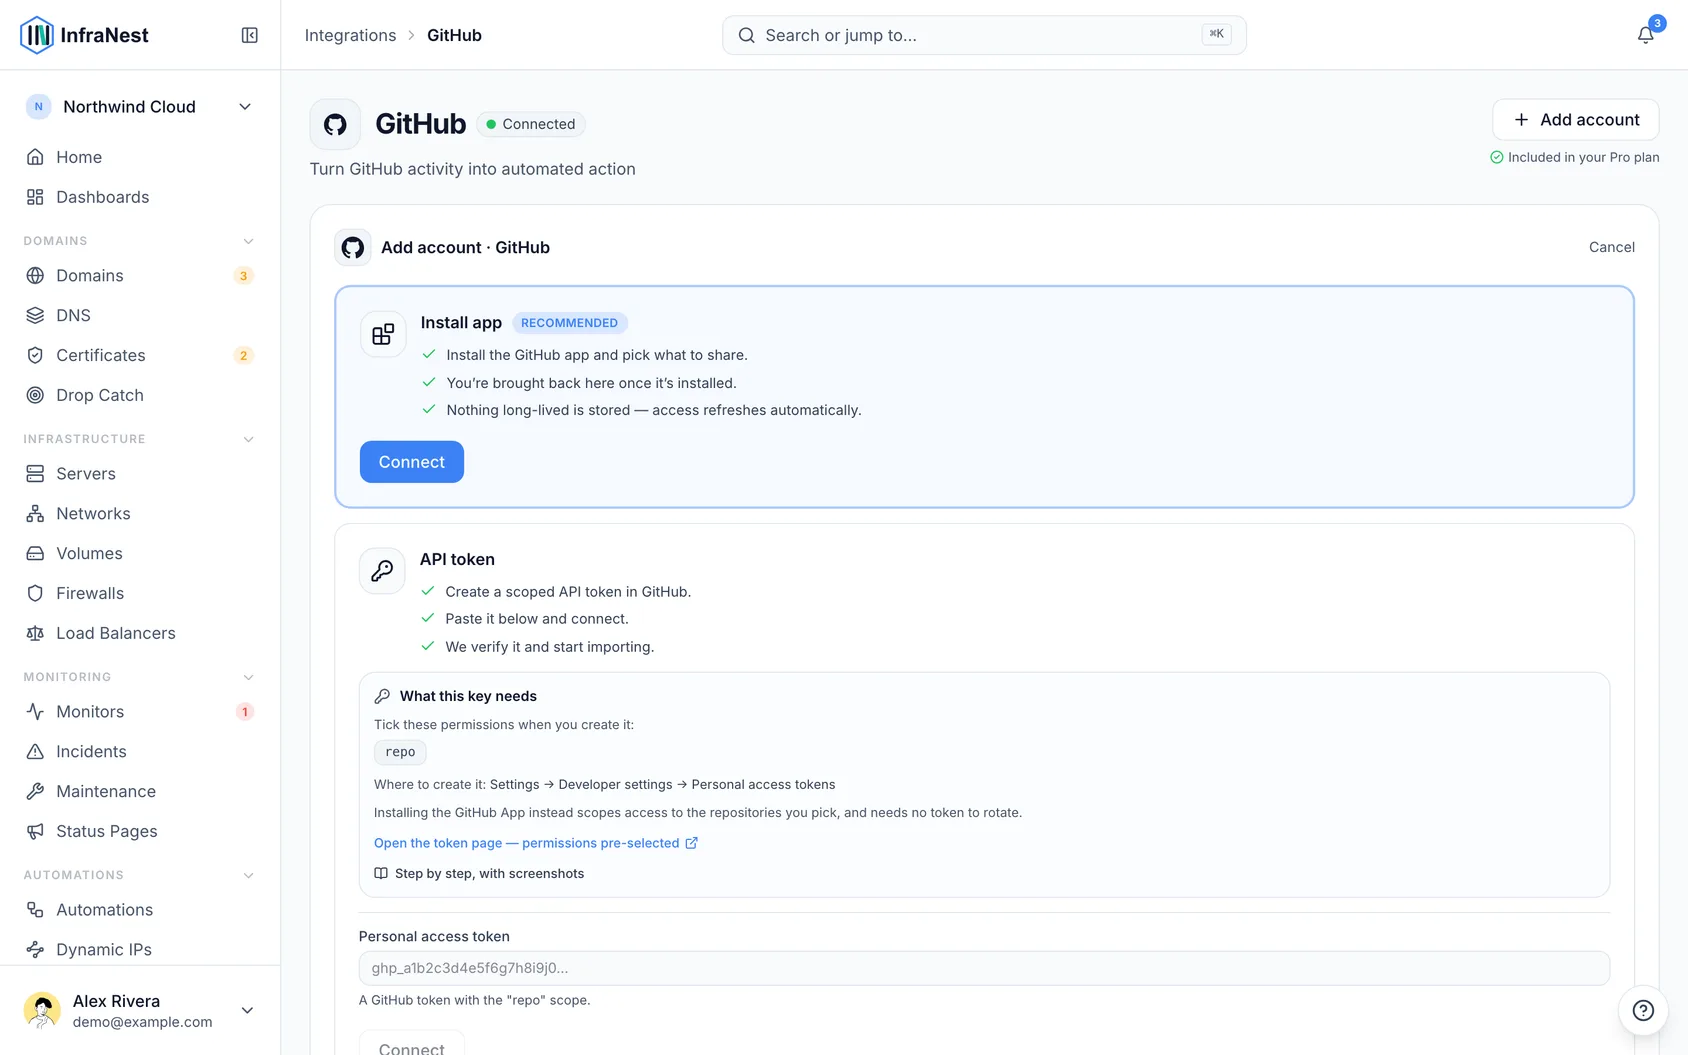The height and width of the screenshot is (1055, 1688).
Task: Open the help question mark button
Action: (x=1643, y=1010)
